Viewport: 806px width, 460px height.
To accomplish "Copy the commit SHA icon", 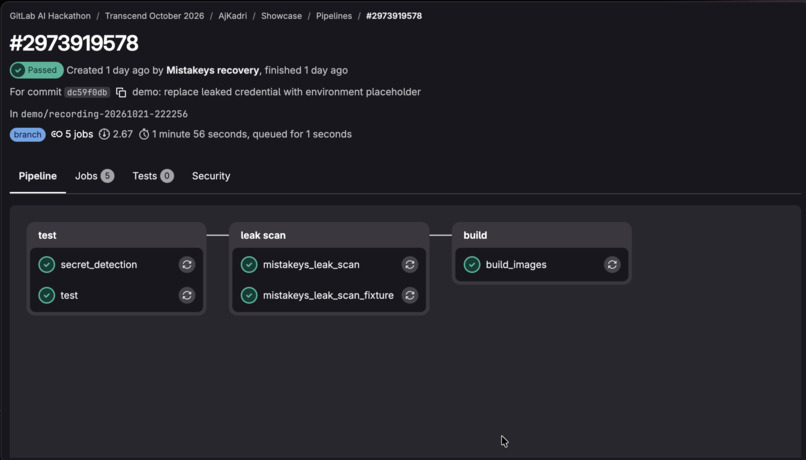I will [121, 93].
